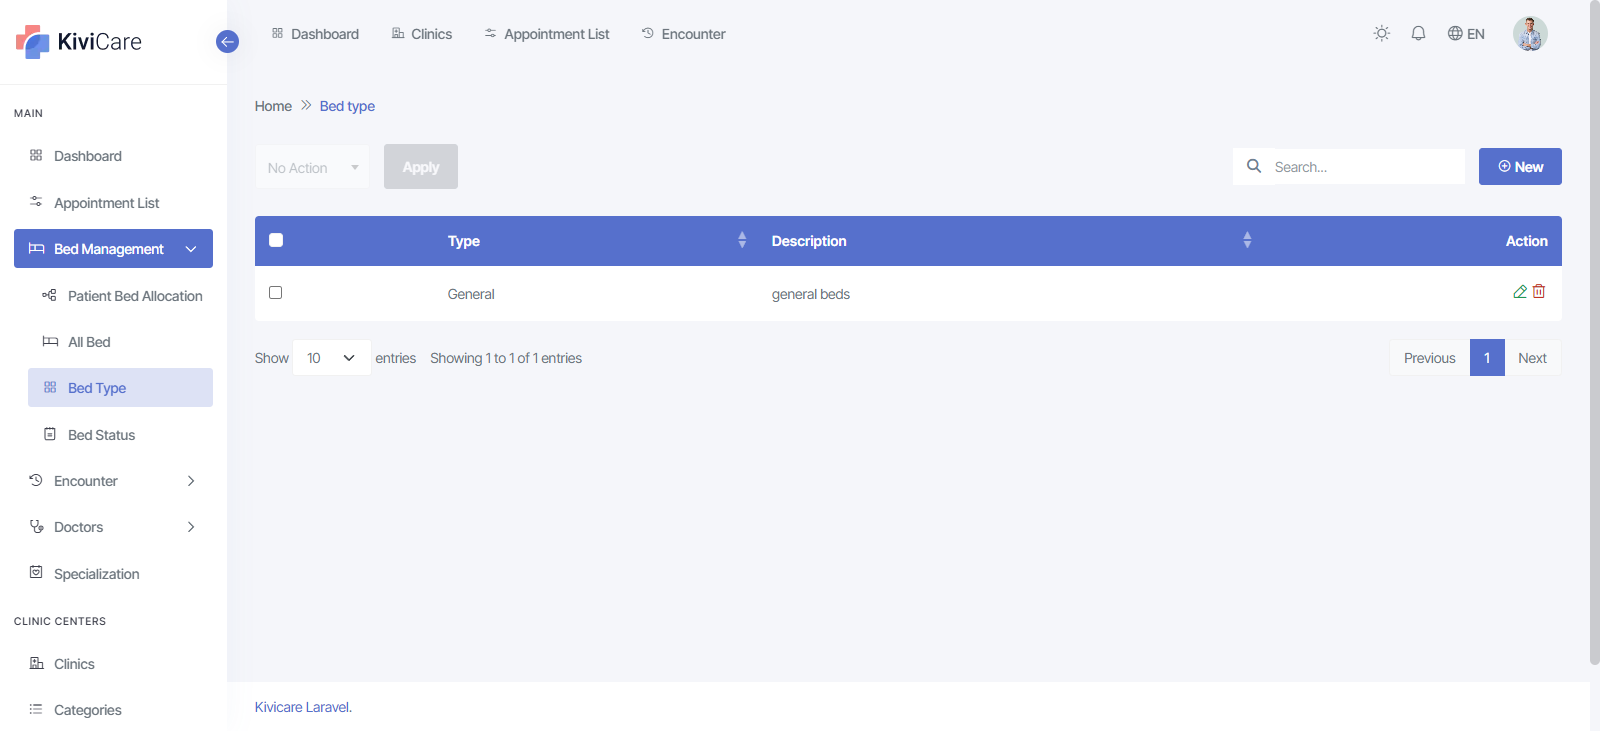The height and width of the screenshot is (731, 1600).
Task: Click the edit pencil icon for General row
Action: coord(1520,292)
